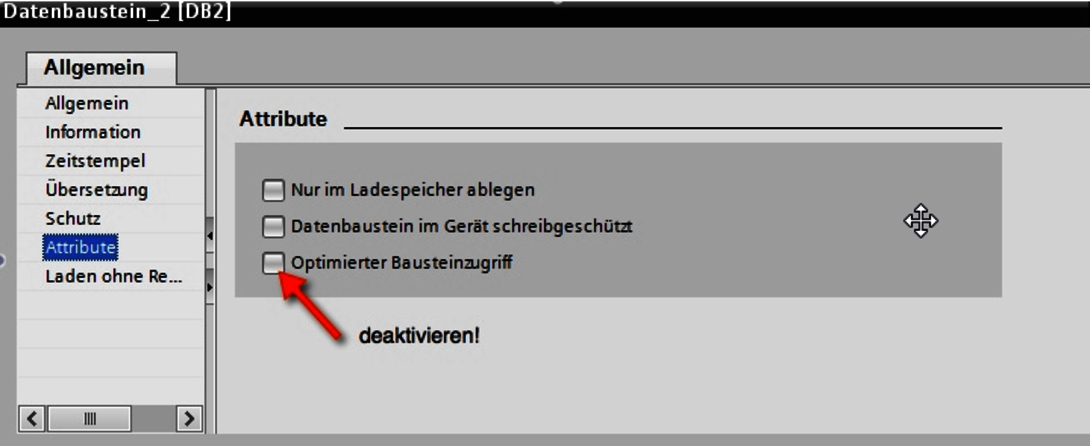Toggle Datenbaustein im Gerät schreibgeschützt checkbox

tap(273, 226)
